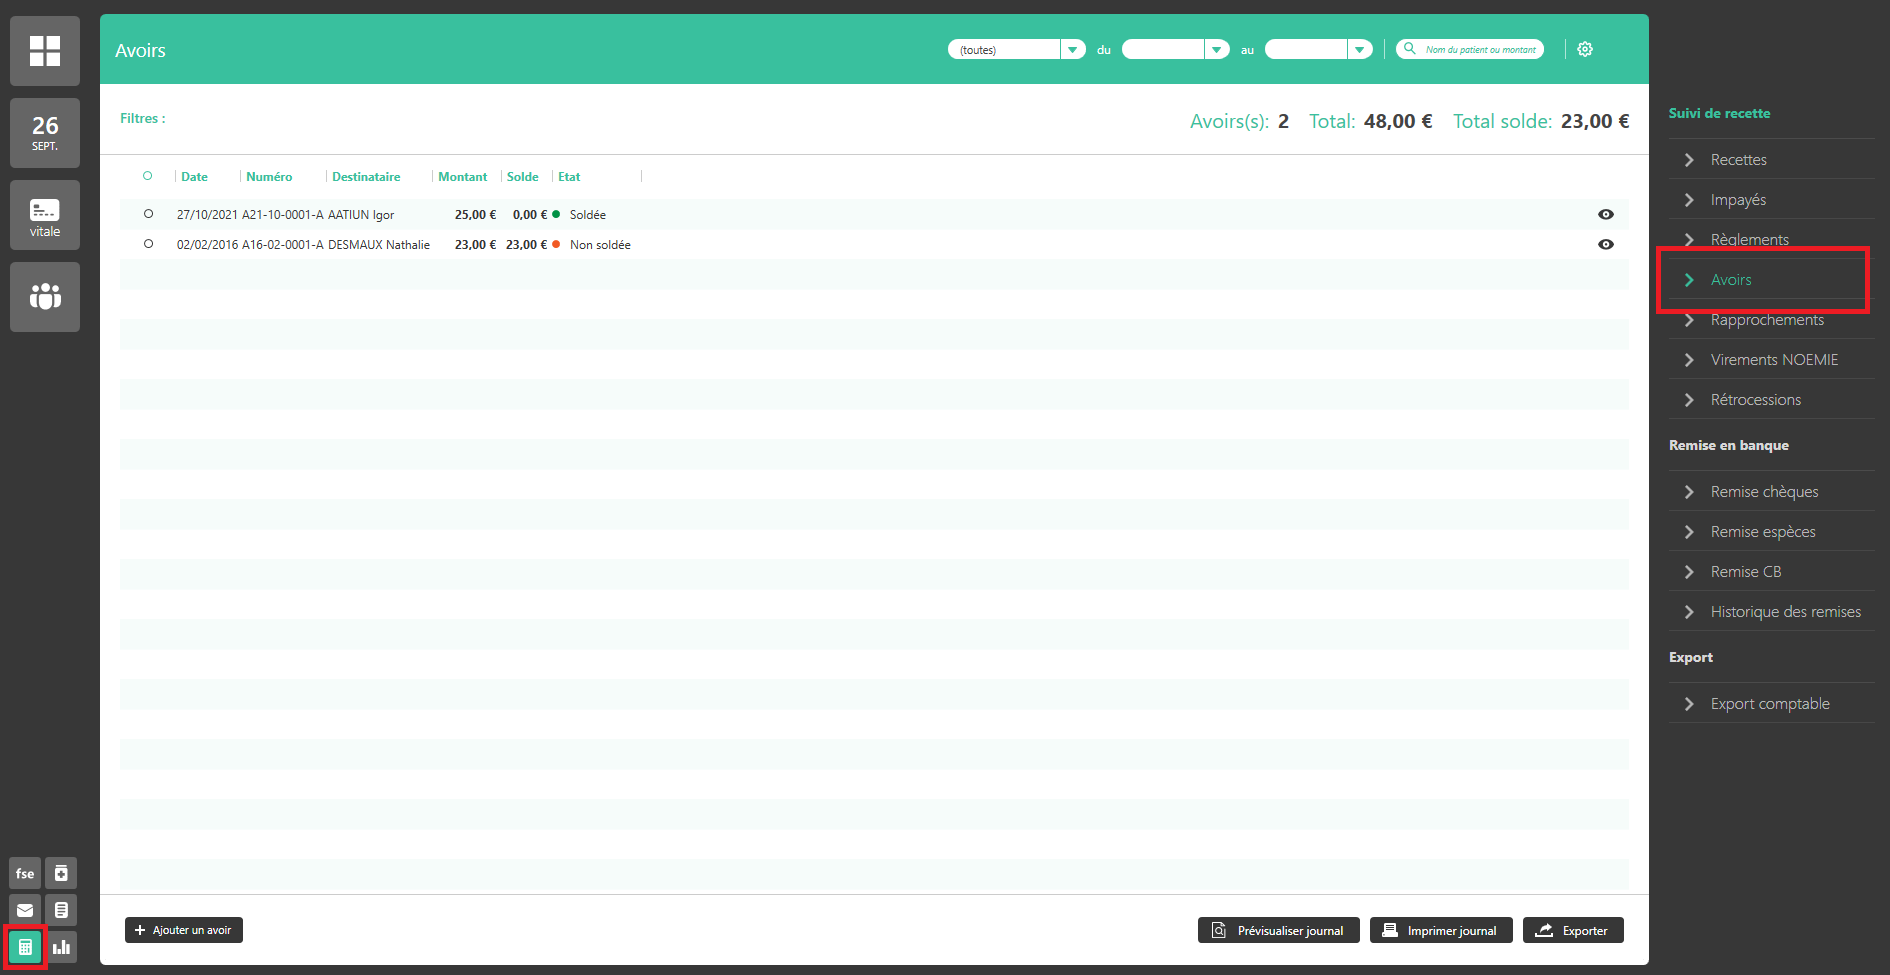The image size is (1890, 975).
Task: Select the radio for AATIUN Igor row
Action: (x=149, y=214)
